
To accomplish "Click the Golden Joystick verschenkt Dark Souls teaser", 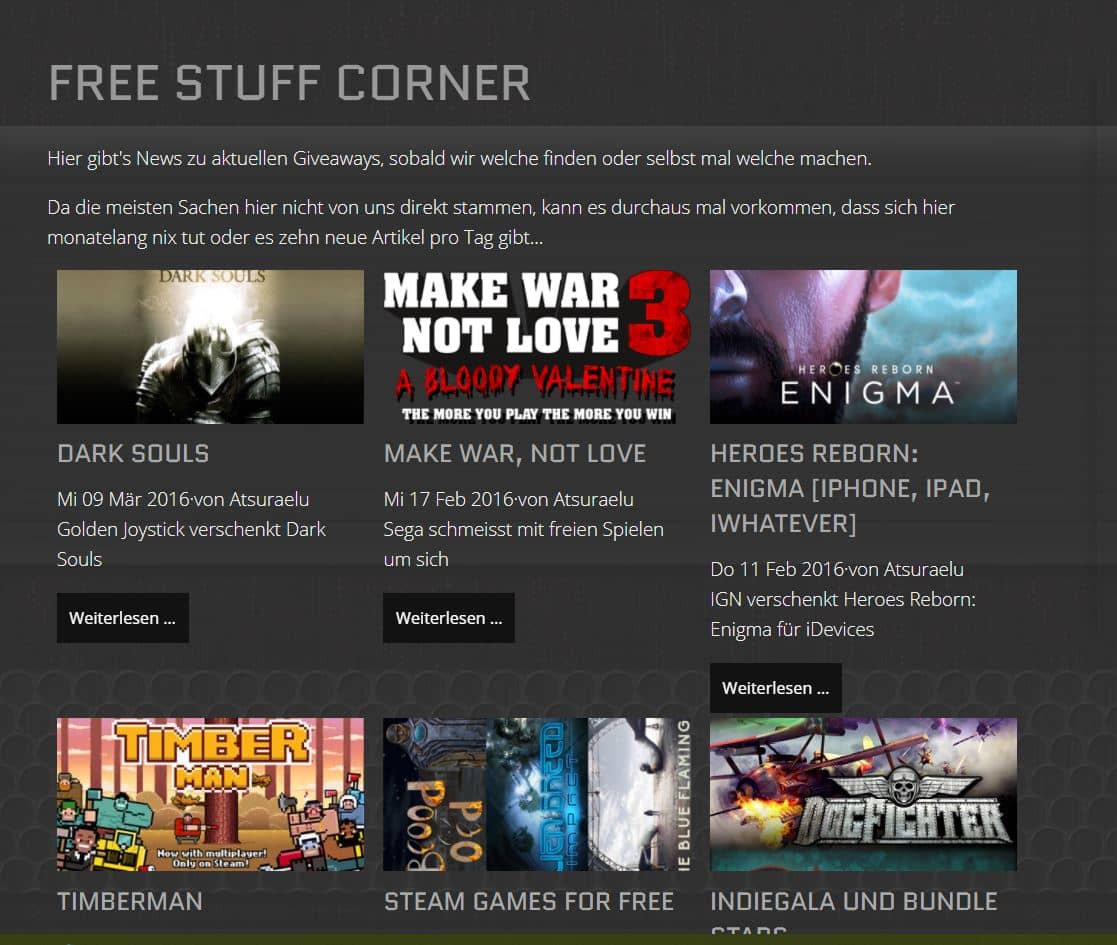I will (x=191, y=544).
